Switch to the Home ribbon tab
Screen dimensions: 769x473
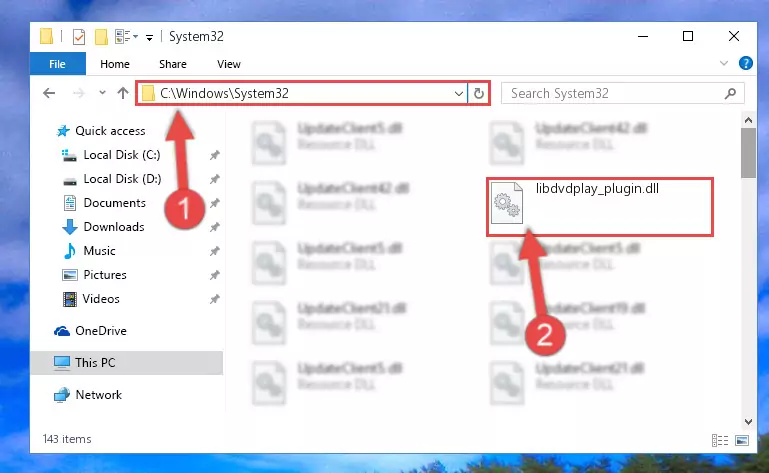(x=115, y=64)
